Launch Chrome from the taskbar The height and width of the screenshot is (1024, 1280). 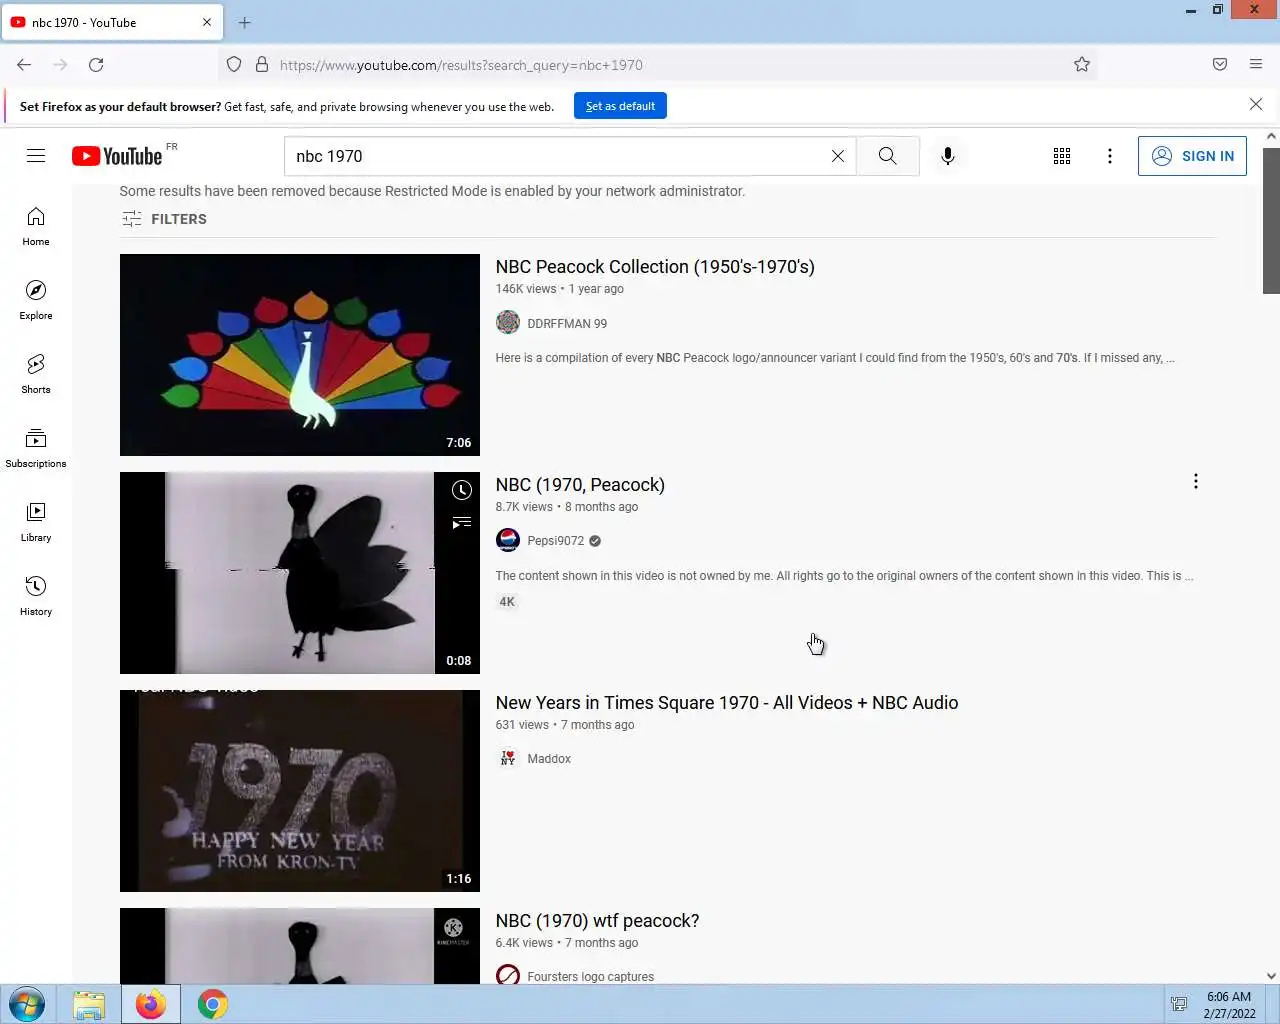pos(212,1004)
